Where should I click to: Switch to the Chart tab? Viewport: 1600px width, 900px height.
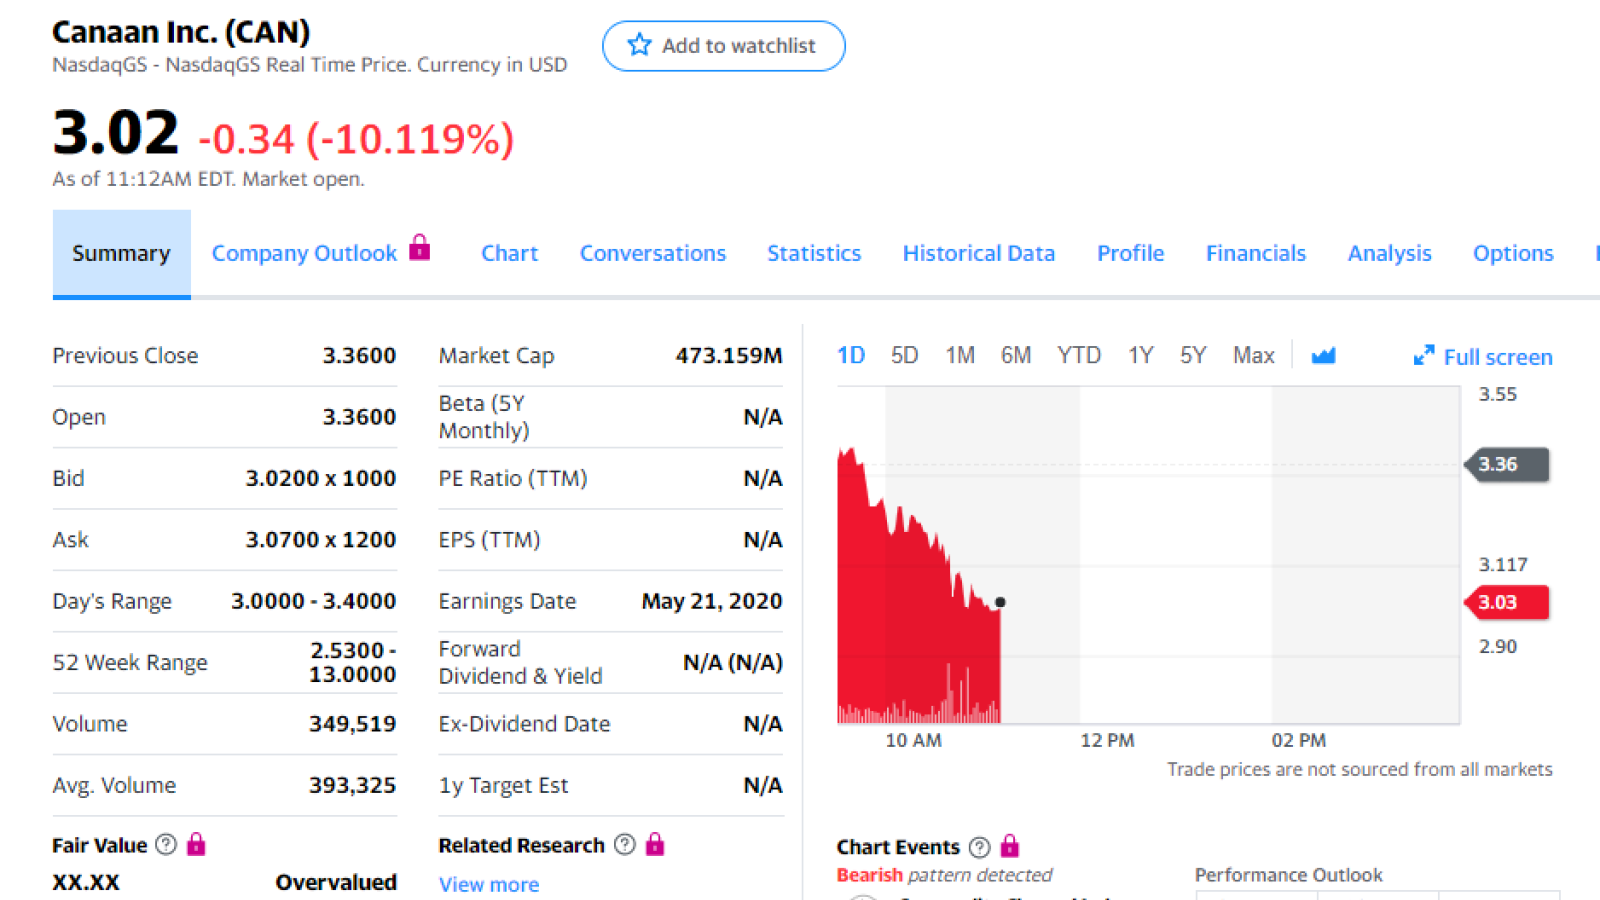coord(509,254)
